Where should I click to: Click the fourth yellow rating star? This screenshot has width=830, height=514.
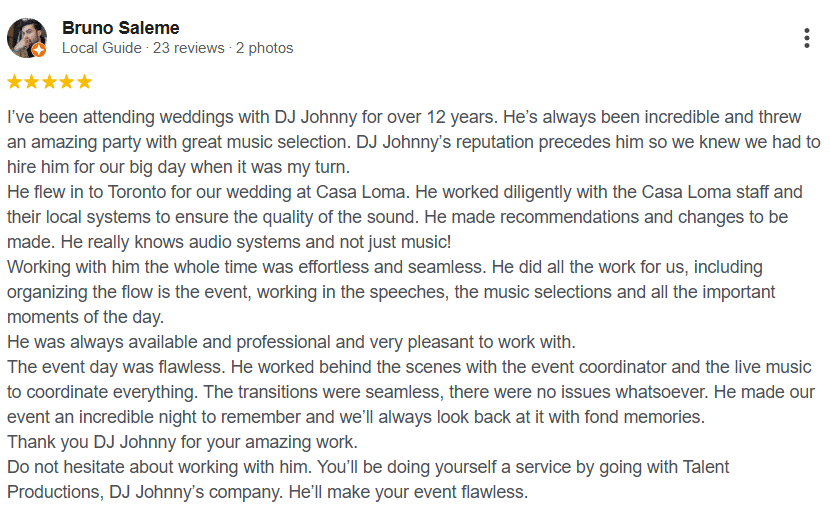[67, 82]
